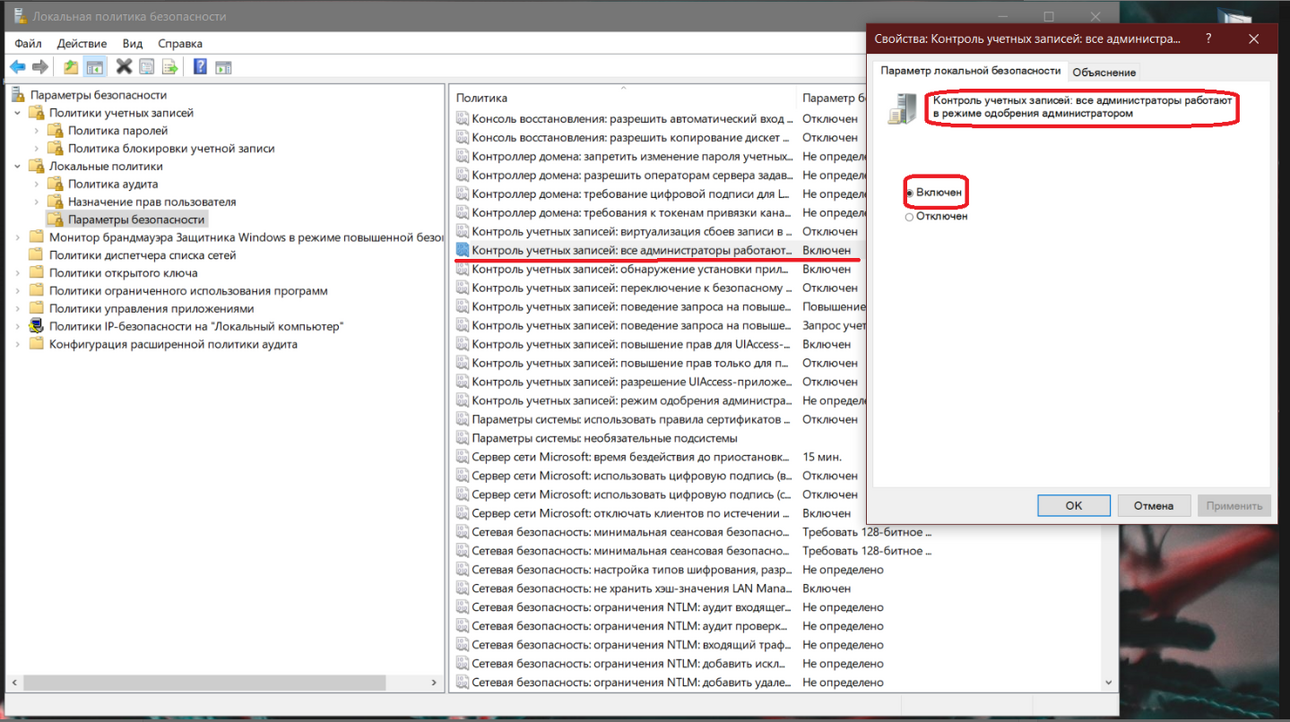Expand the Назначение прав пользователя node
Screen dimensions: 1290x722
coord(37,202)
